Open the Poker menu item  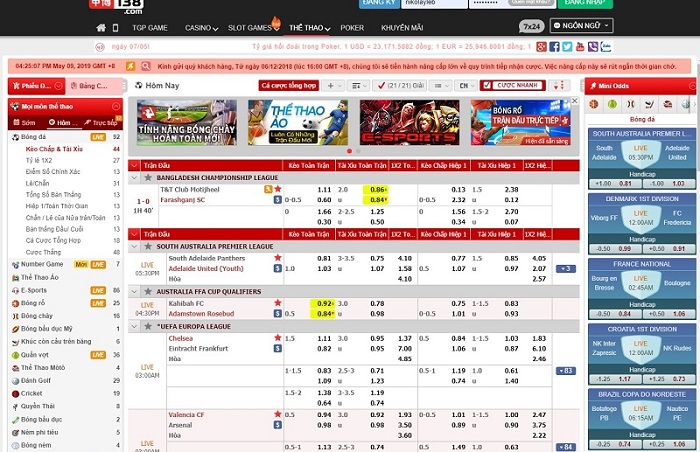click(x=352, y=28)
